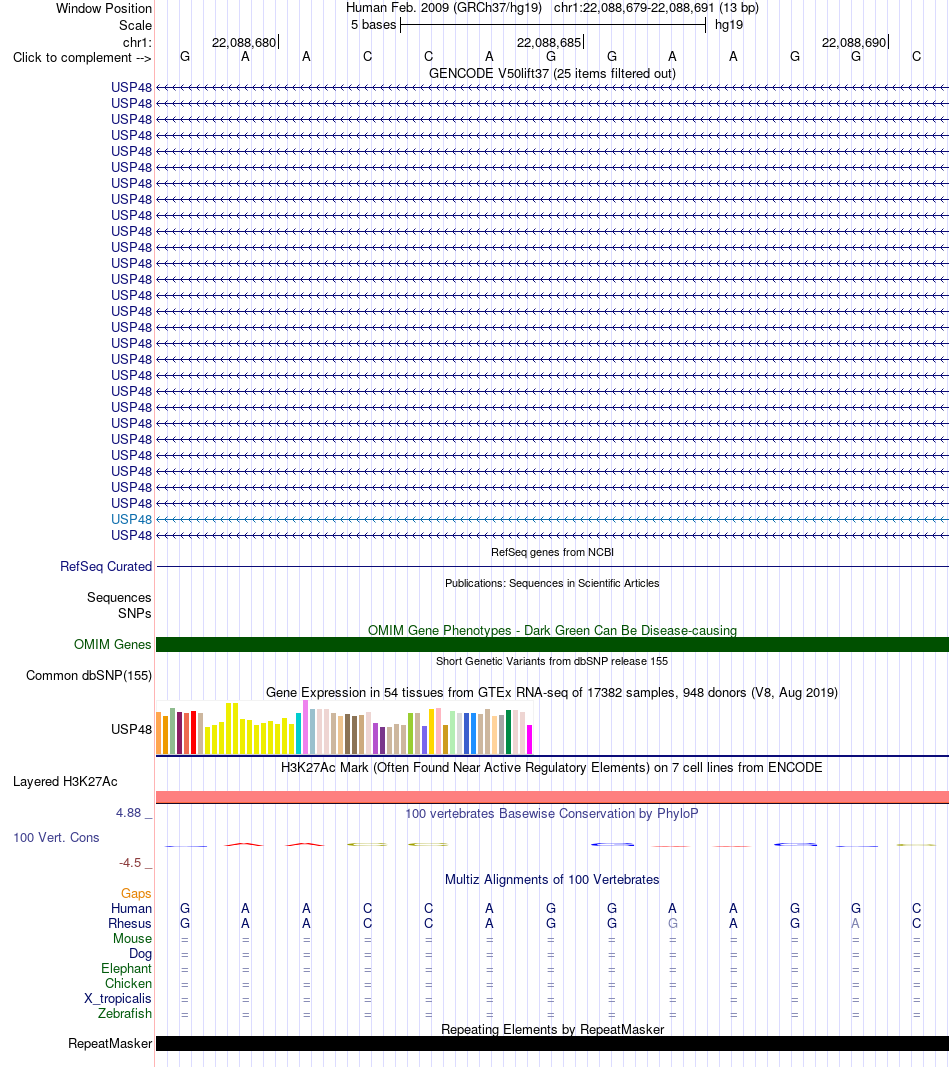Viewport: 950px width, 1067px height.
Task: Click the PhyloP maximum value 4.88
Action: click(x=128, y=812)
